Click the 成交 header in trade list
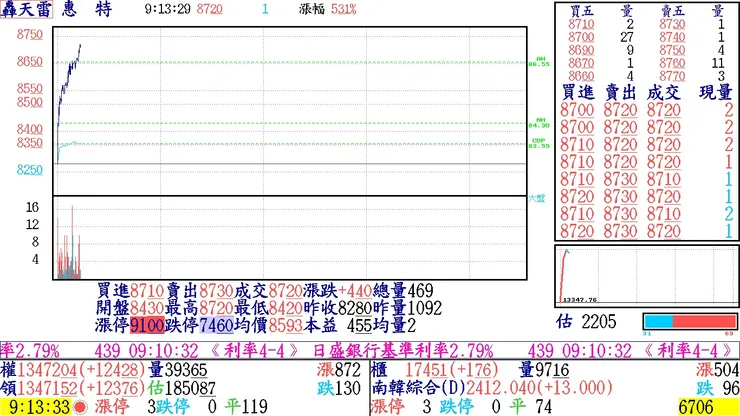The width and height of the screenshot is (740, 416). tap(664, 92)
